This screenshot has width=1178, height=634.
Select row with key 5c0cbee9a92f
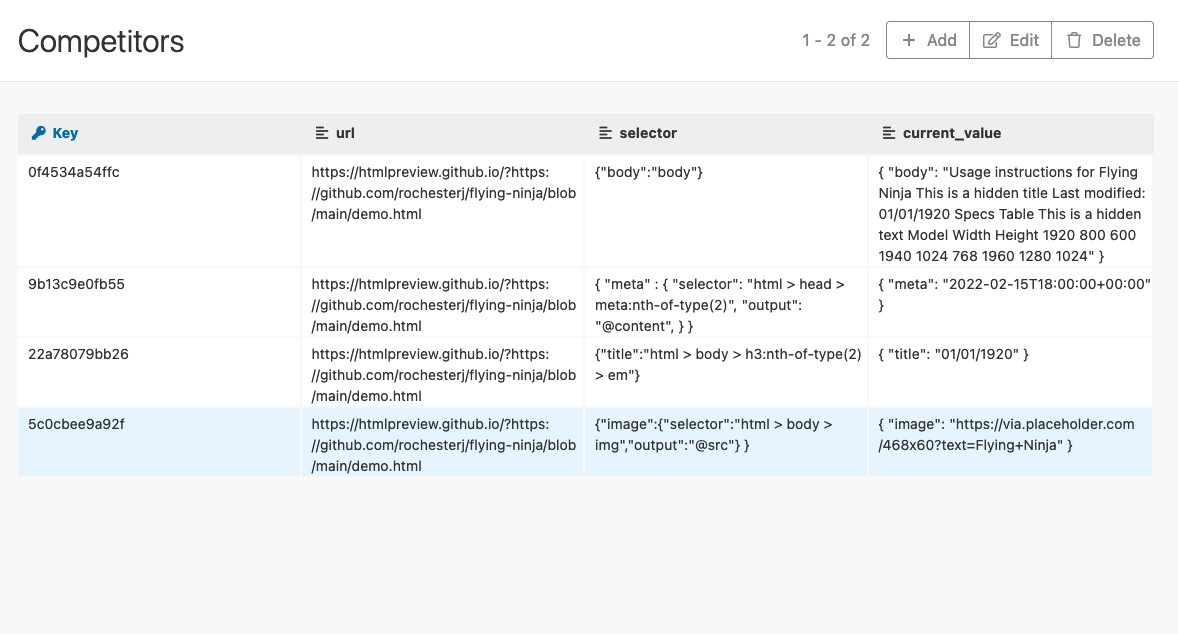(76, 424)
